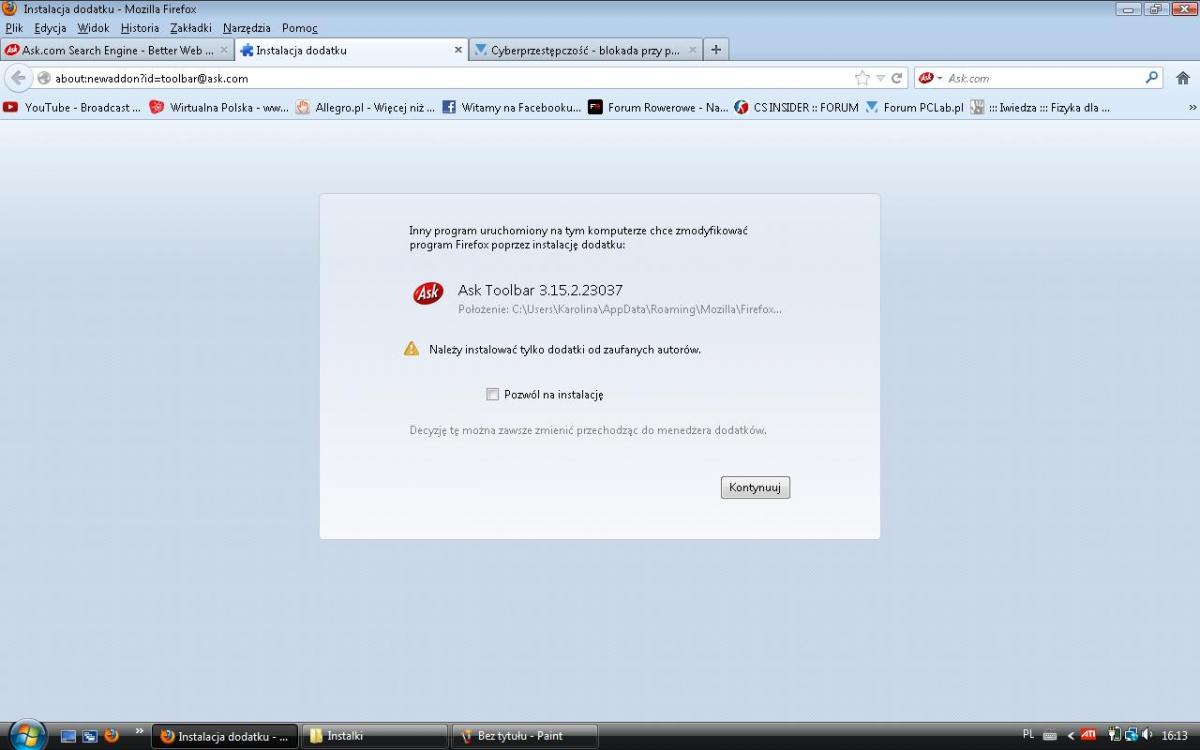Open the Plik menu

pos(14,28)
